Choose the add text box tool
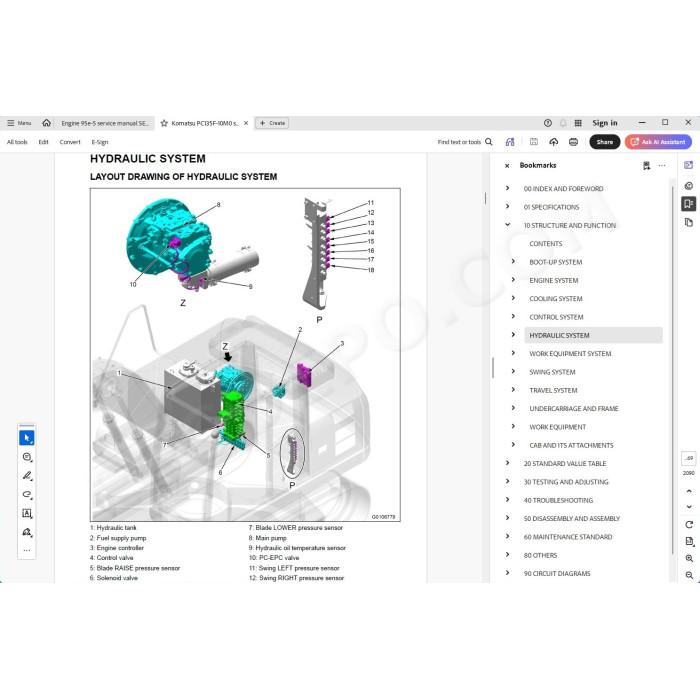 [27, 513]
